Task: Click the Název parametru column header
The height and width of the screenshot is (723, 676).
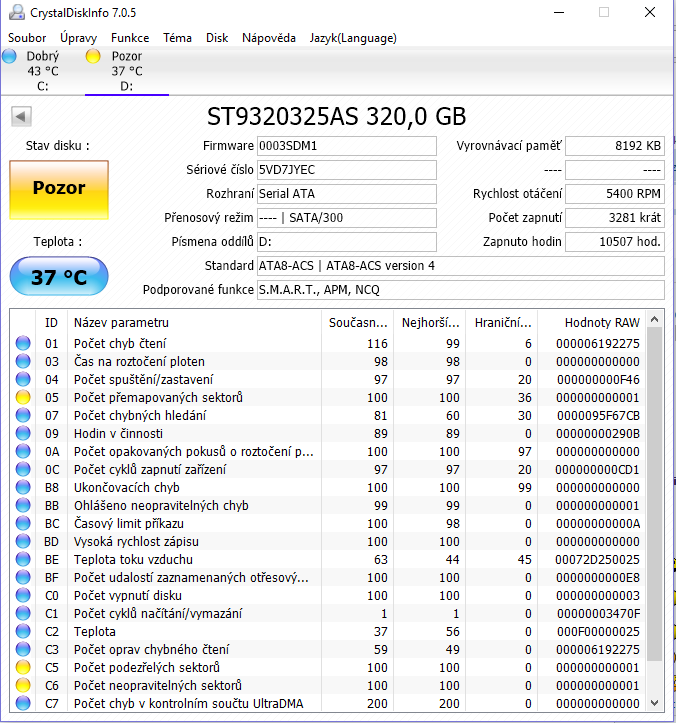Action: 194,322
